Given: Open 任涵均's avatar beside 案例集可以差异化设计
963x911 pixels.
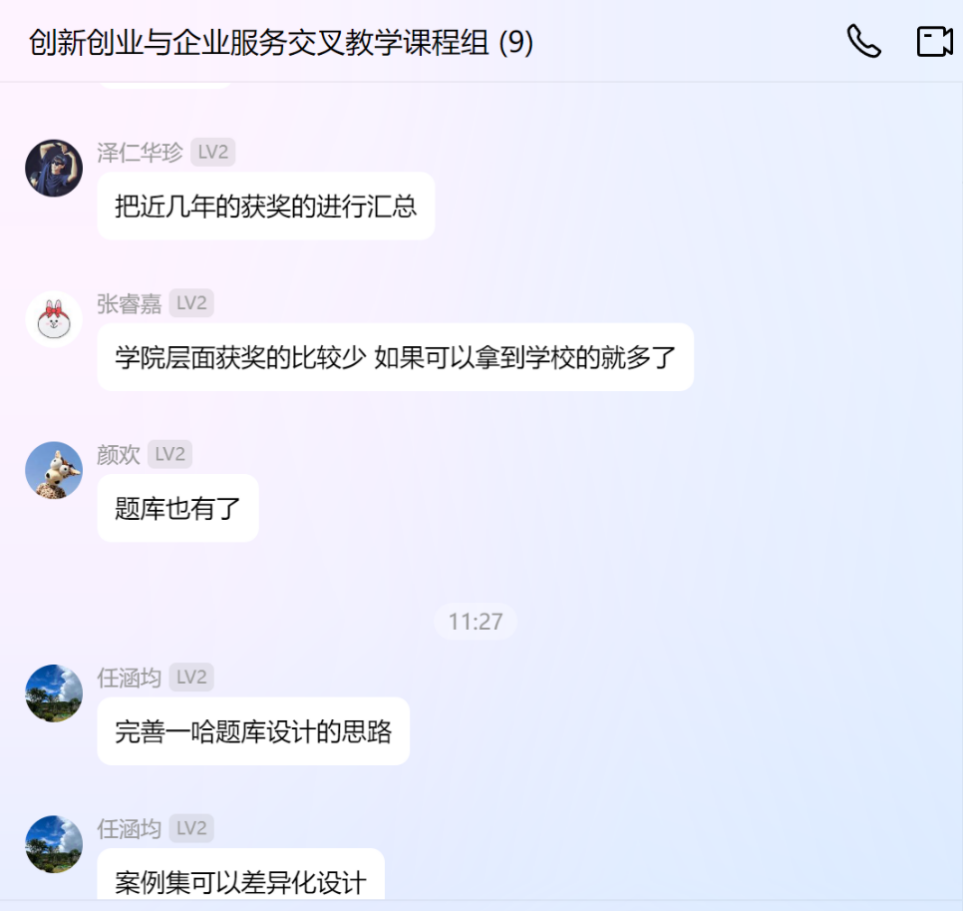Looking at the screenshot, I should click(x=54, y=844).
